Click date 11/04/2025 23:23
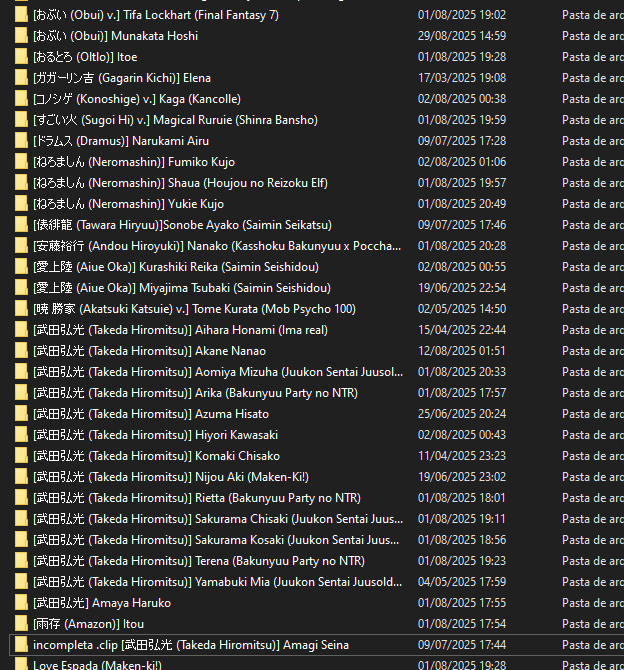This screenshot has height=670, width=624. [462, 456]
